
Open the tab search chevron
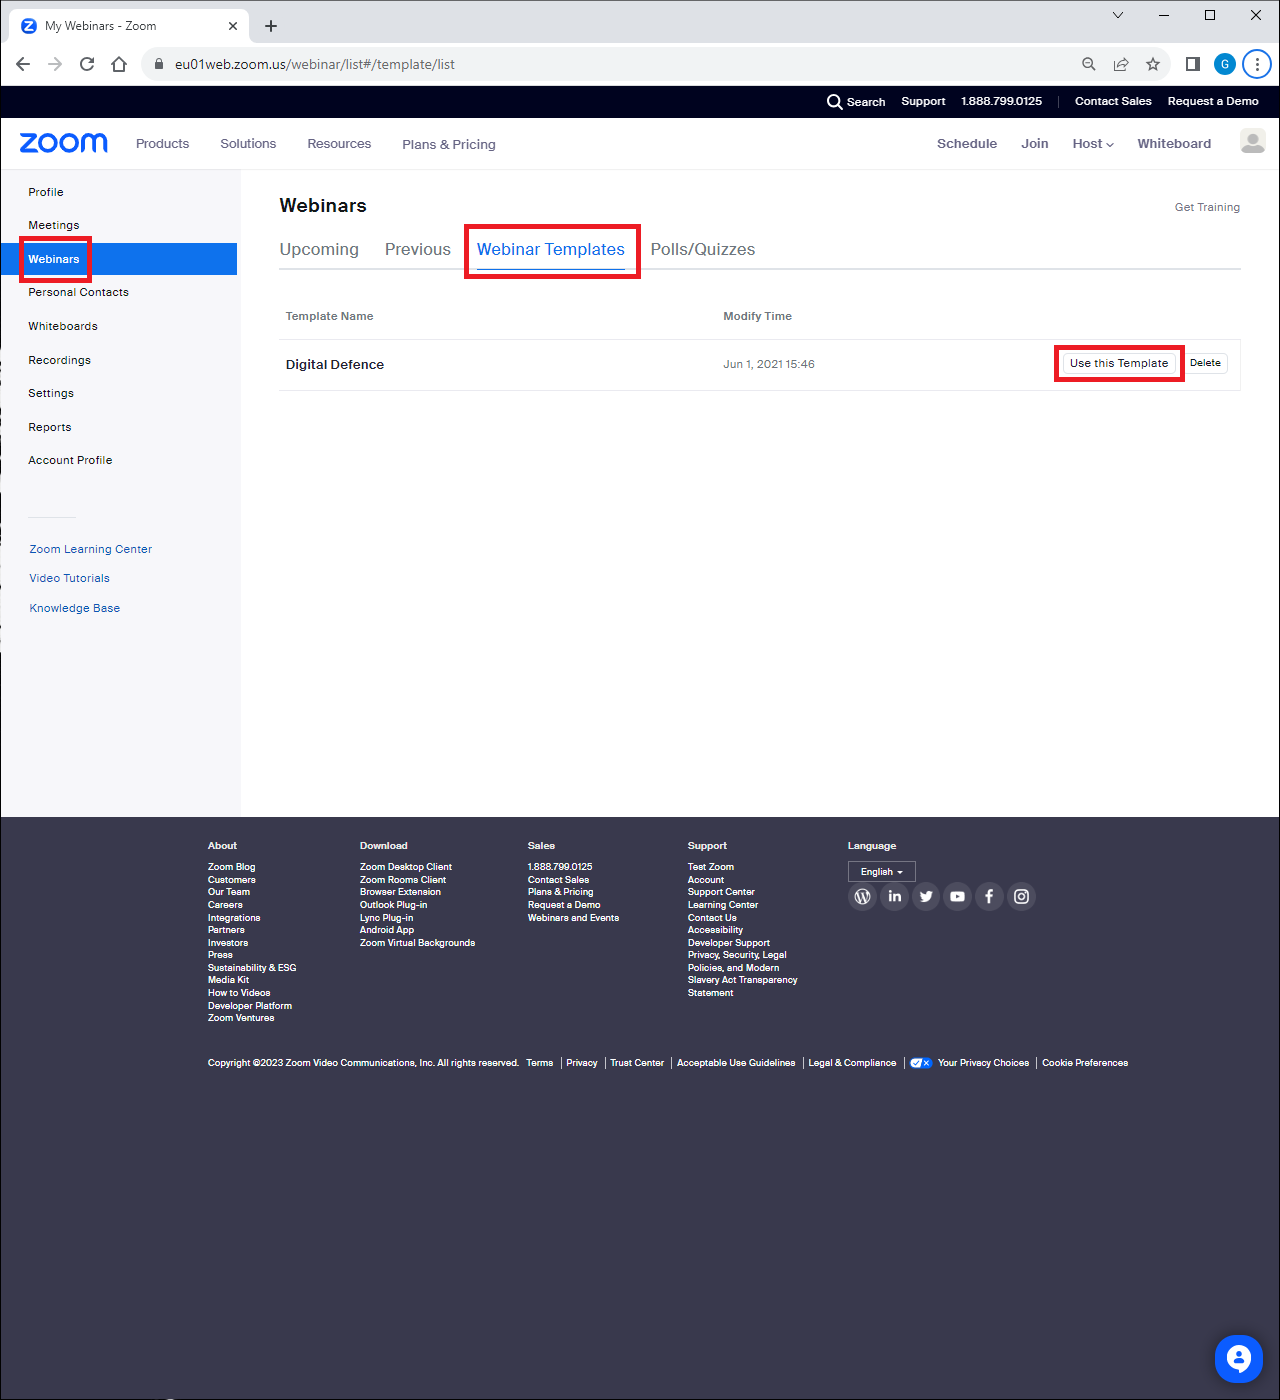[1118, 15]
